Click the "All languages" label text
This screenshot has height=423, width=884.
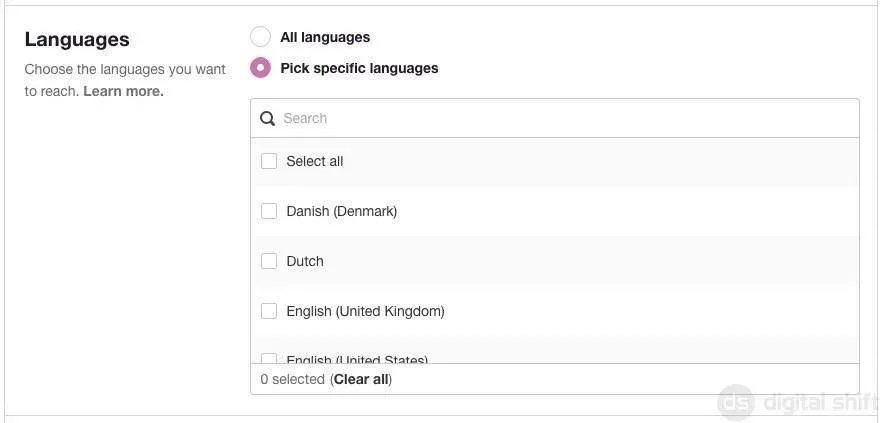(x=325, y=37)
